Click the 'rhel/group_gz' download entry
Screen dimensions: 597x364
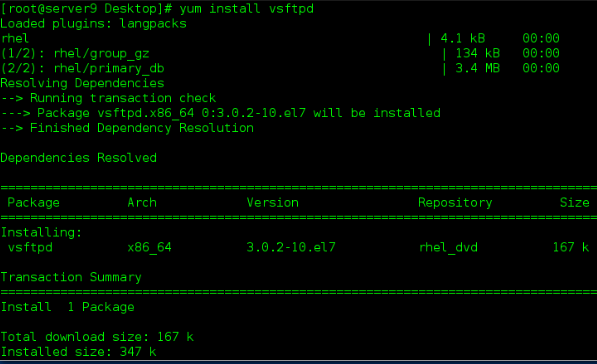click(101, 54)
